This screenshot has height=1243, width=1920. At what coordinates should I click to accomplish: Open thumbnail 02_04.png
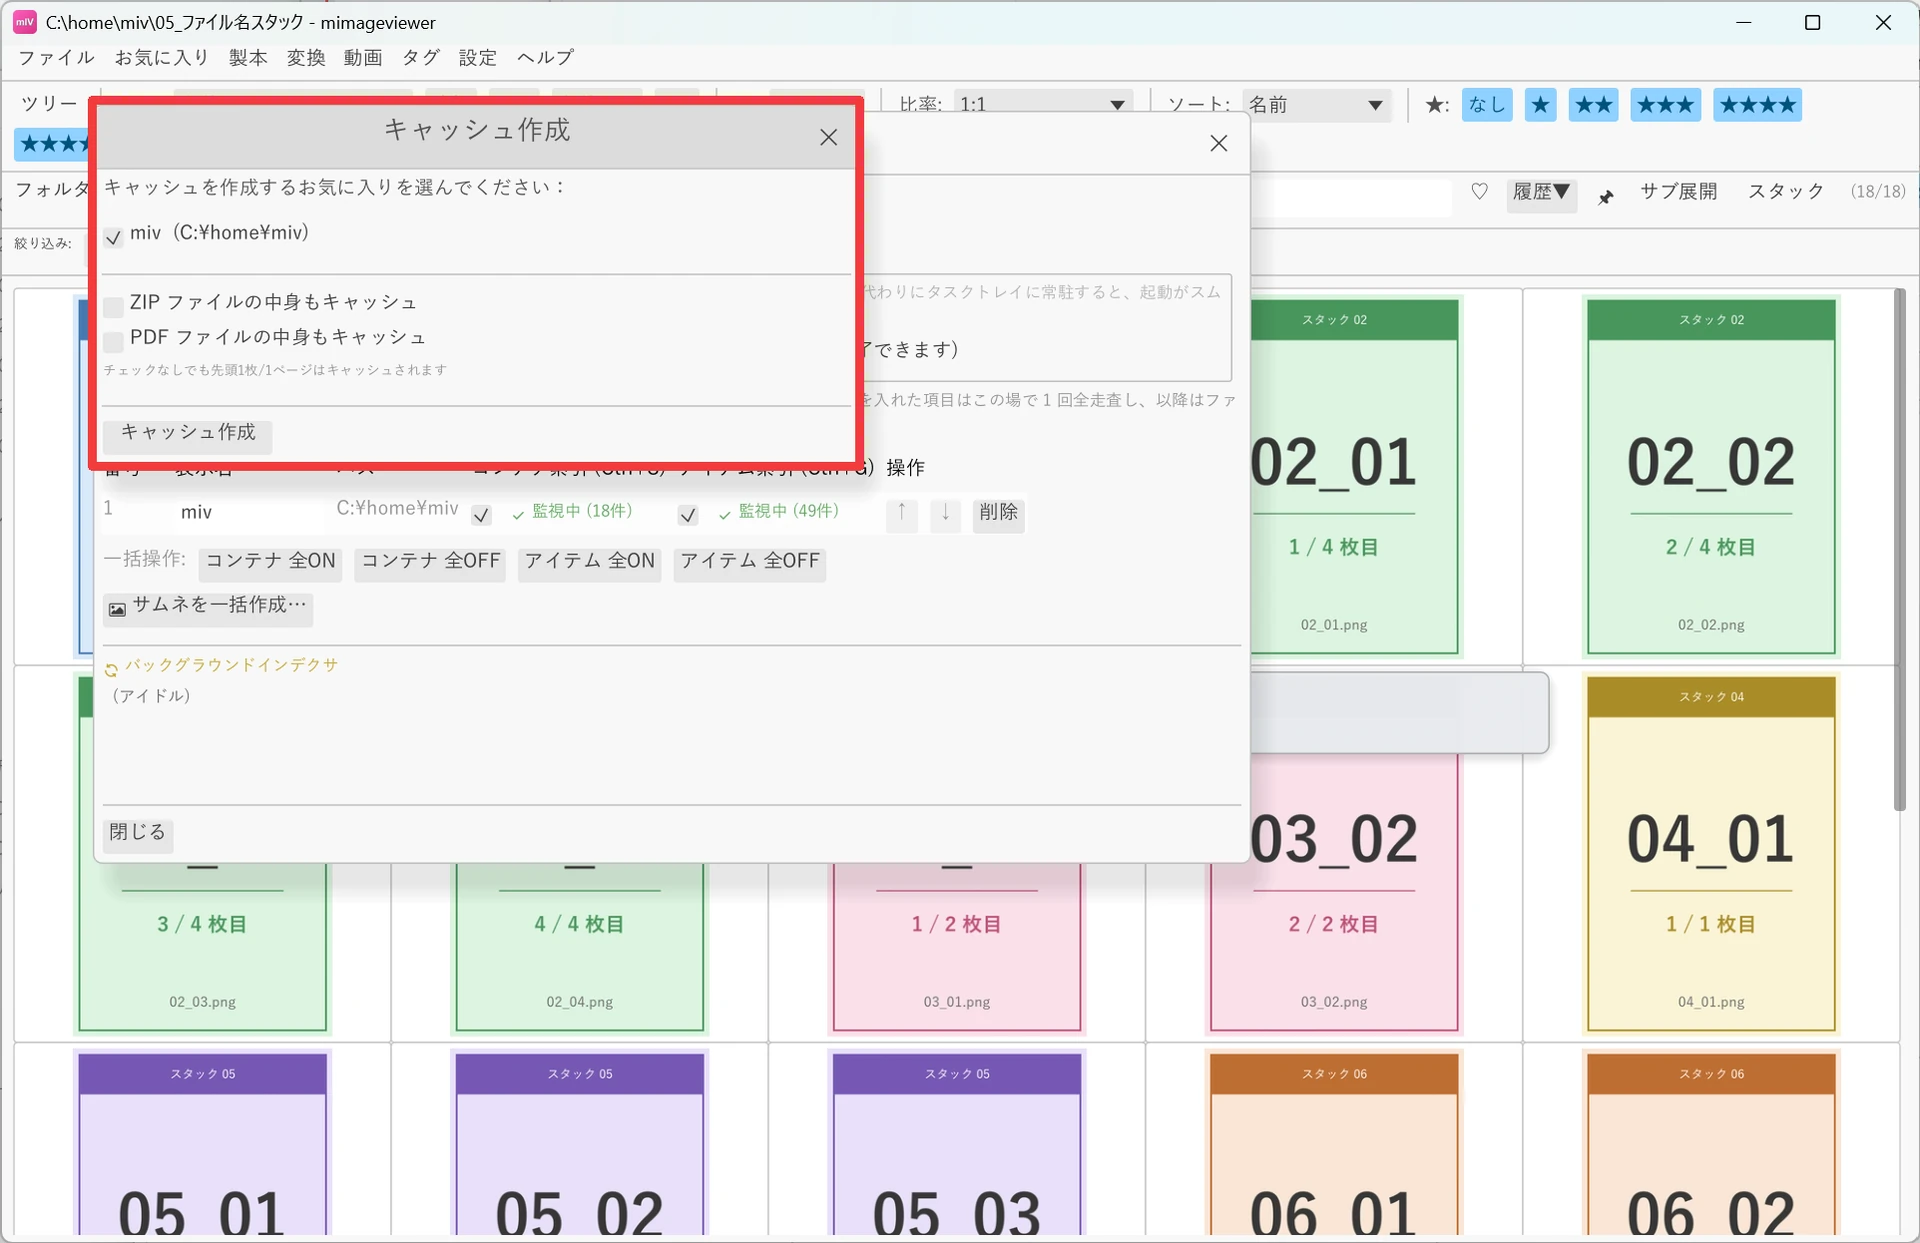click(579, 947)
